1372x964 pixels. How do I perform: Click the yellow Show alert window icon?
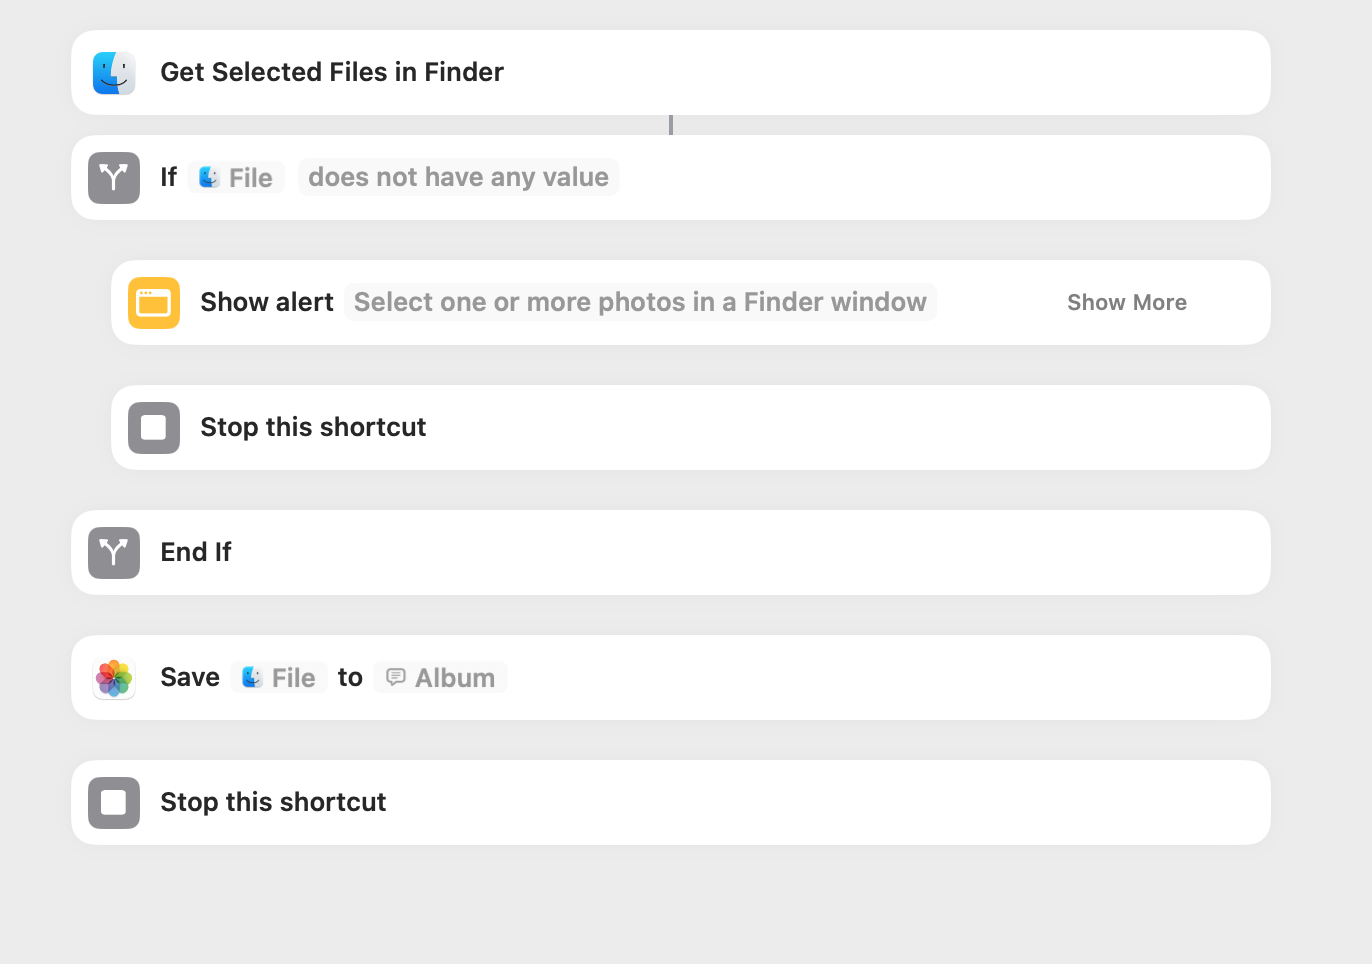tap(154, 303)
